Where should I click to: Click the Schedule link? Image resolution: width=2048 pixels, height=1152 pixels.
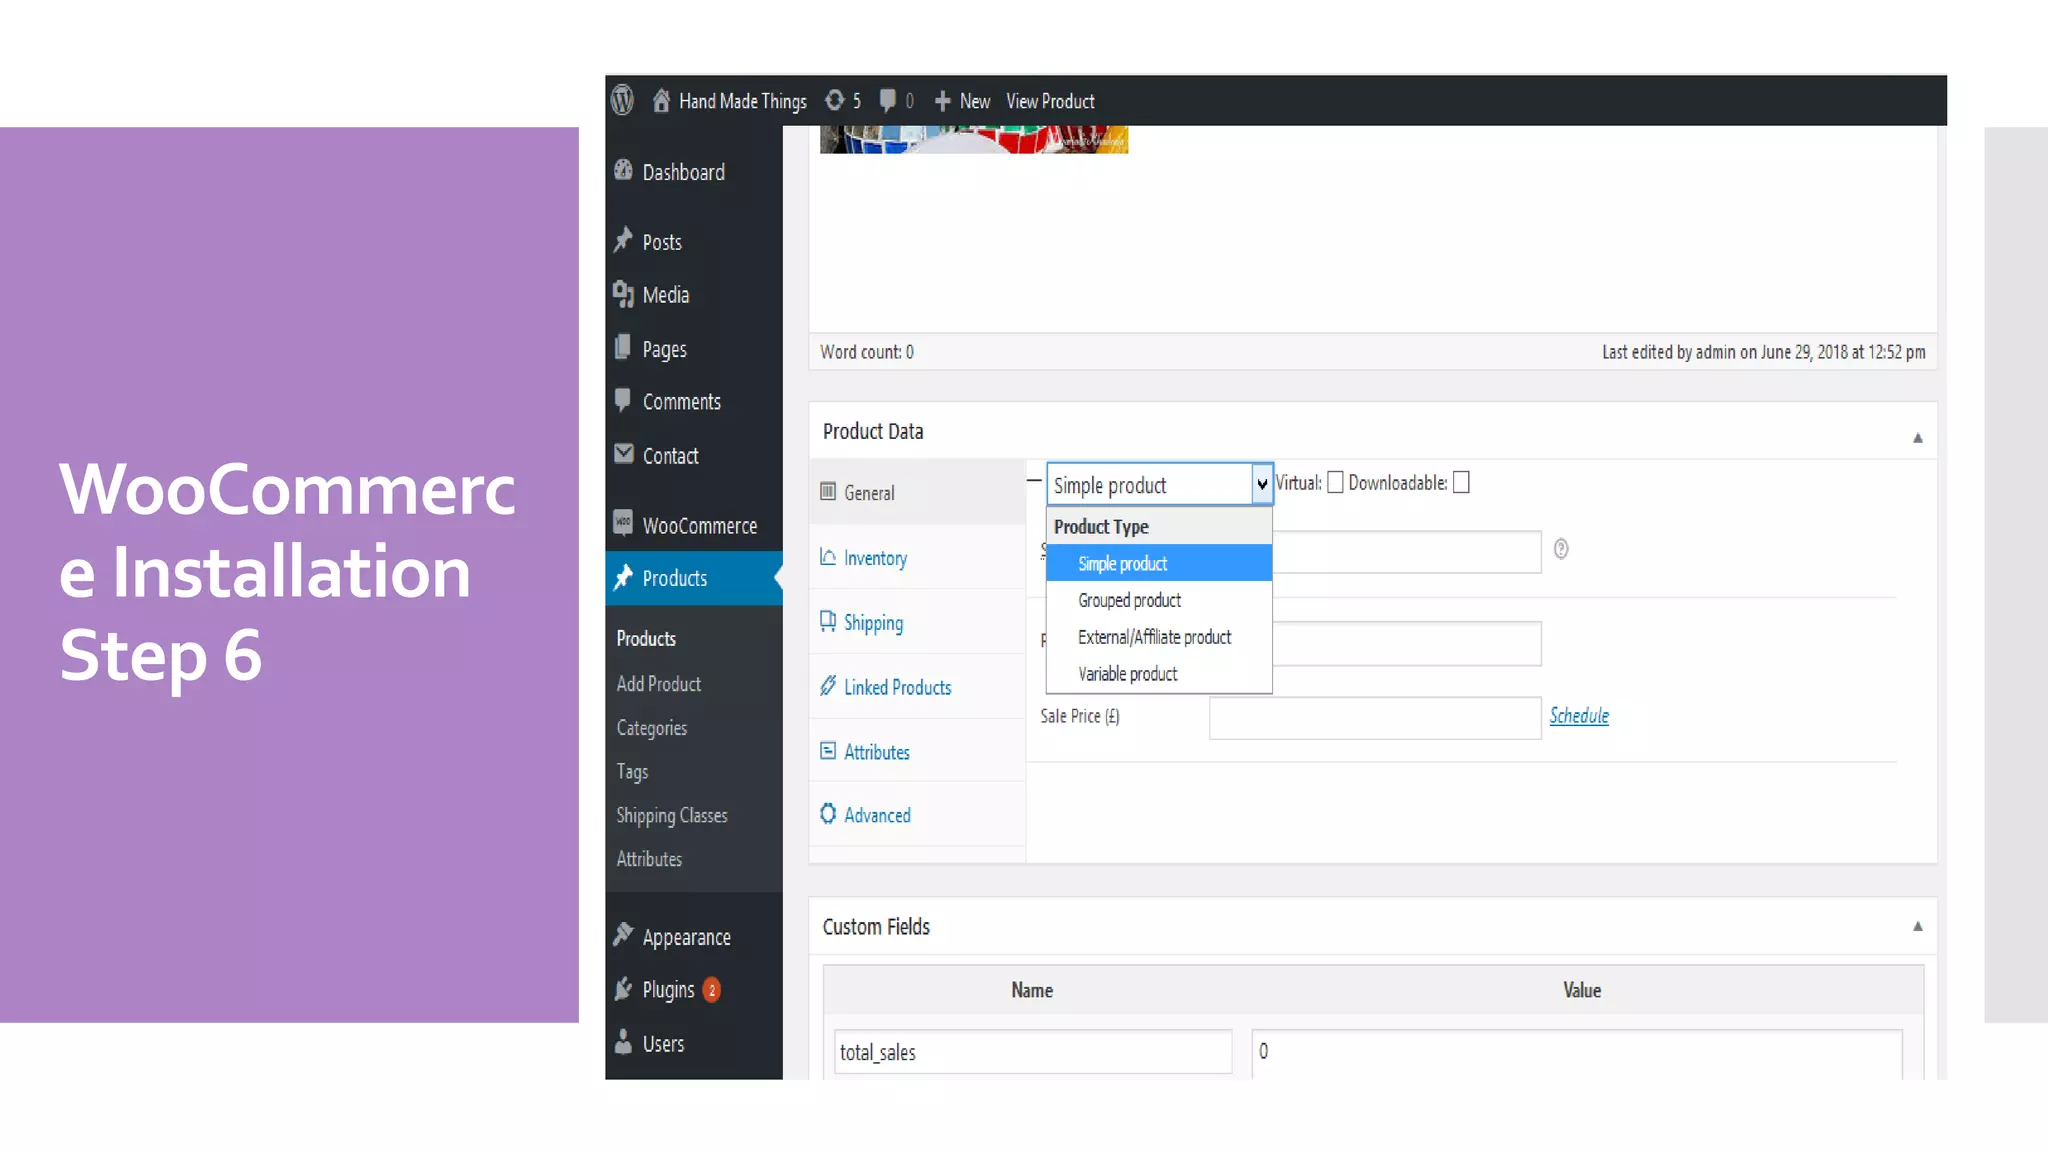pyautogui.click(x=1579, y=716)
